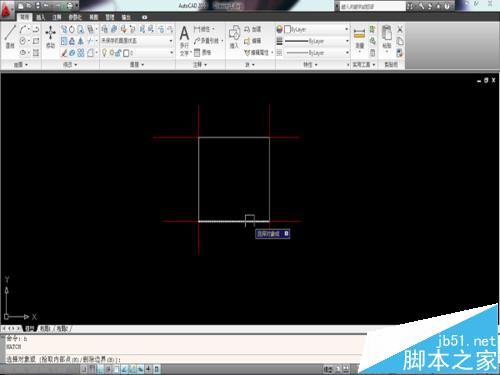Image resolution: width=500 pixels, height=375 pixels.
Task: Open the current layer dropdown list
Action: (137, 53)
